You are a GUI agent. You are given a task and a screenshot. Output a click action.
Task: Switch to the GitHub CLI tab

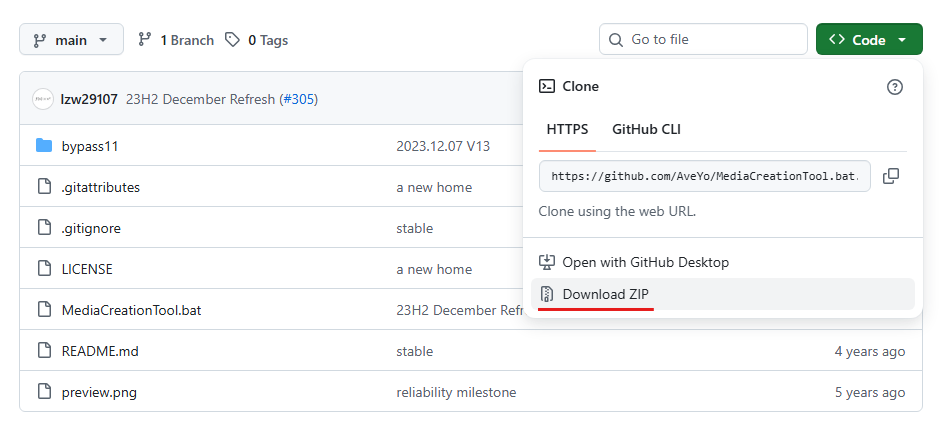click(646, 129)
